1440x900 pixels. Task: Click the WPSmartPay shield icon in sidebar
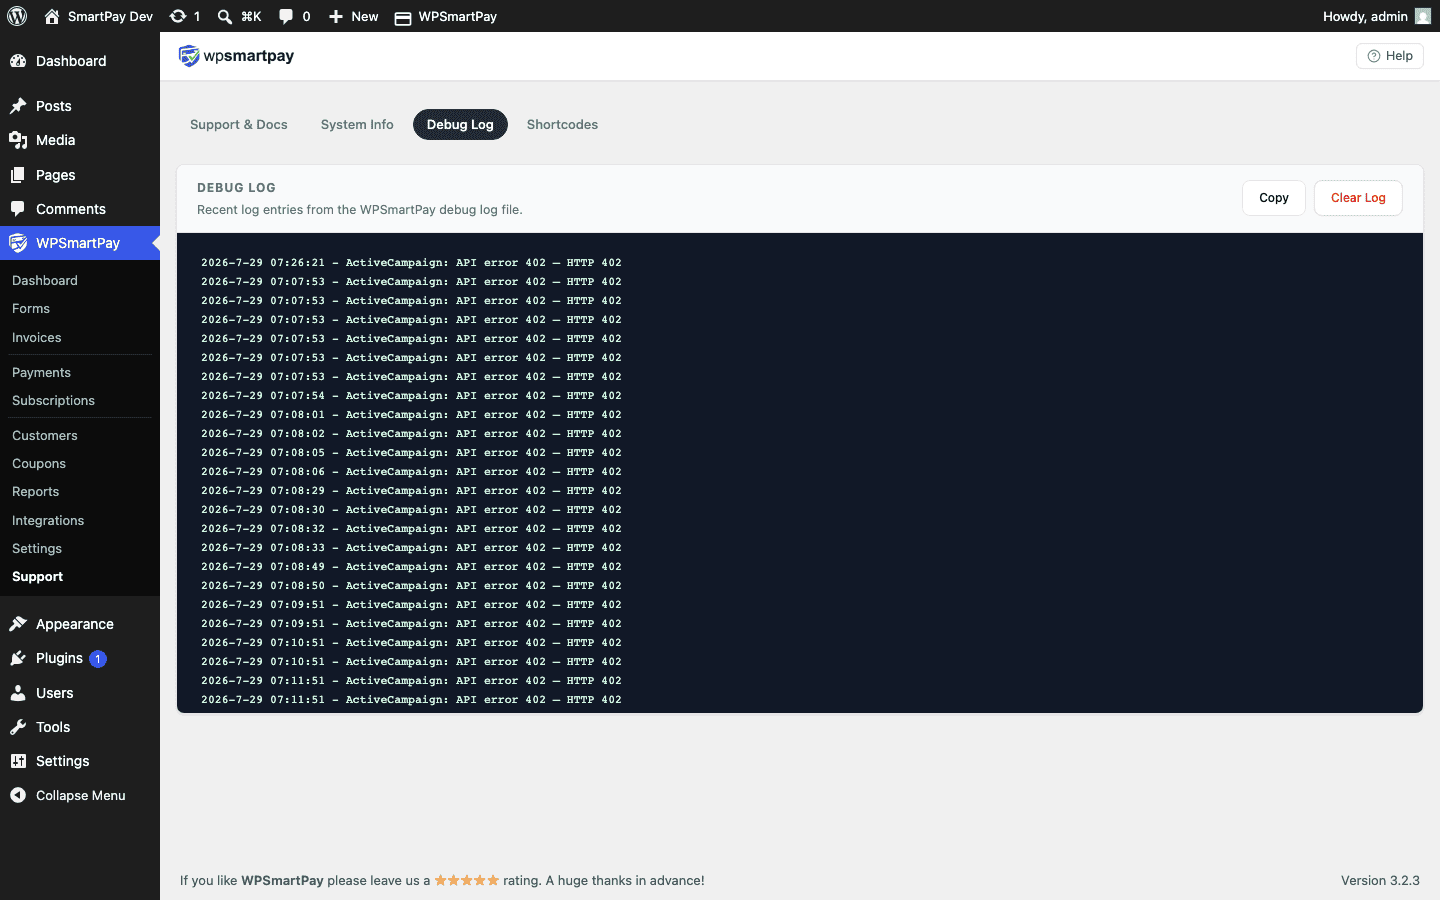(x=18, y=243)
